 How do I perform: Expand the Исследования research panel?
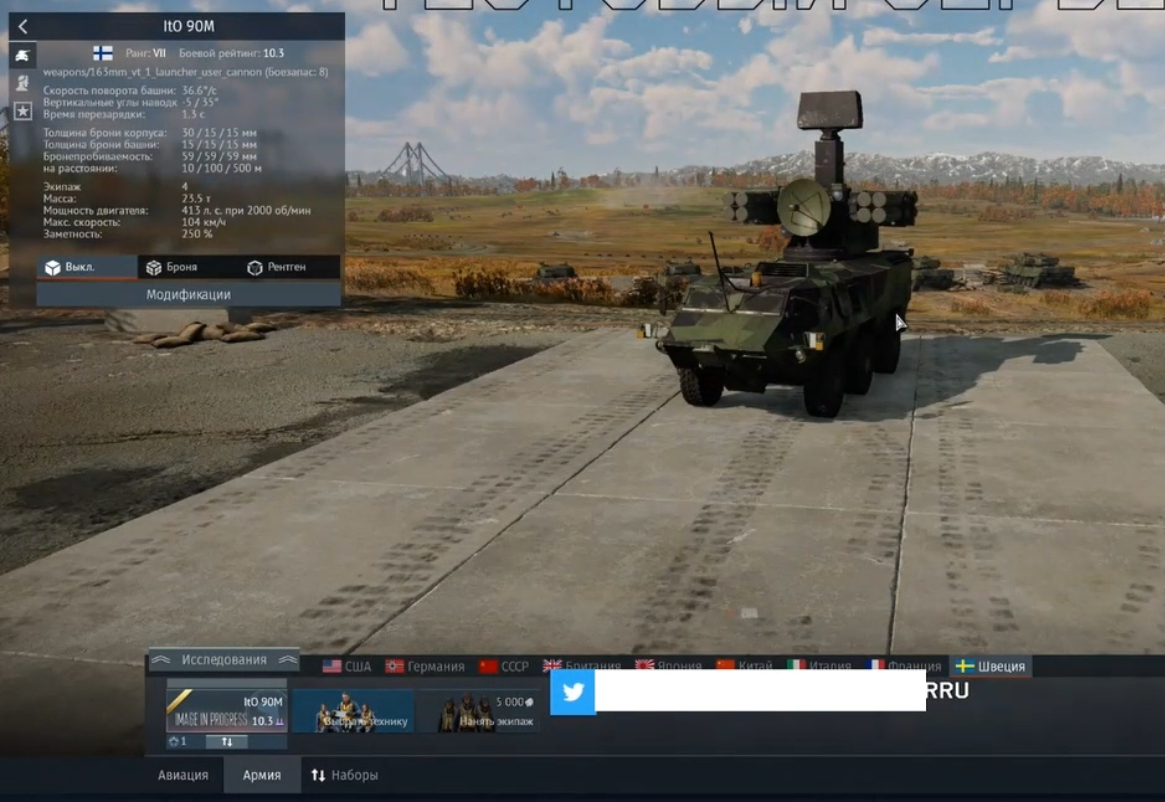[224, 659]
